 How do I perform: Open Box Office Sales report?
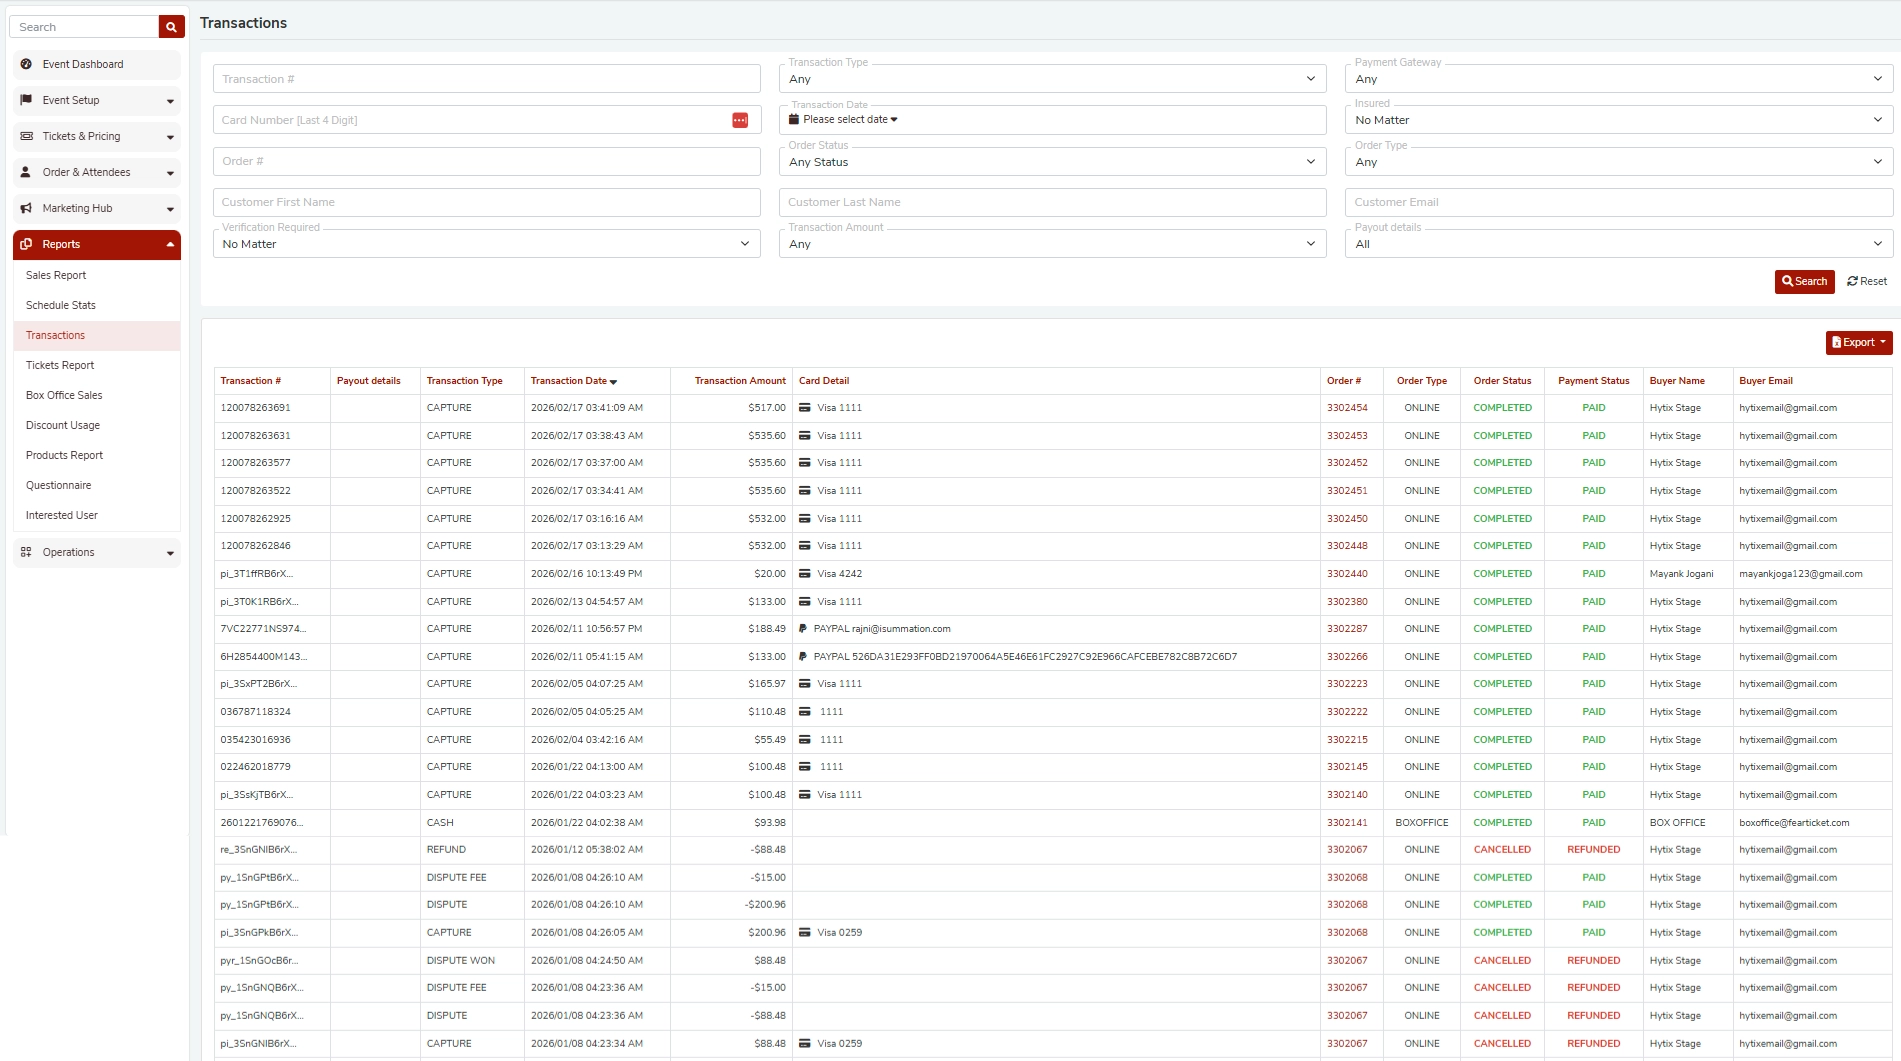pyautogui.click(x=64, y=395)
